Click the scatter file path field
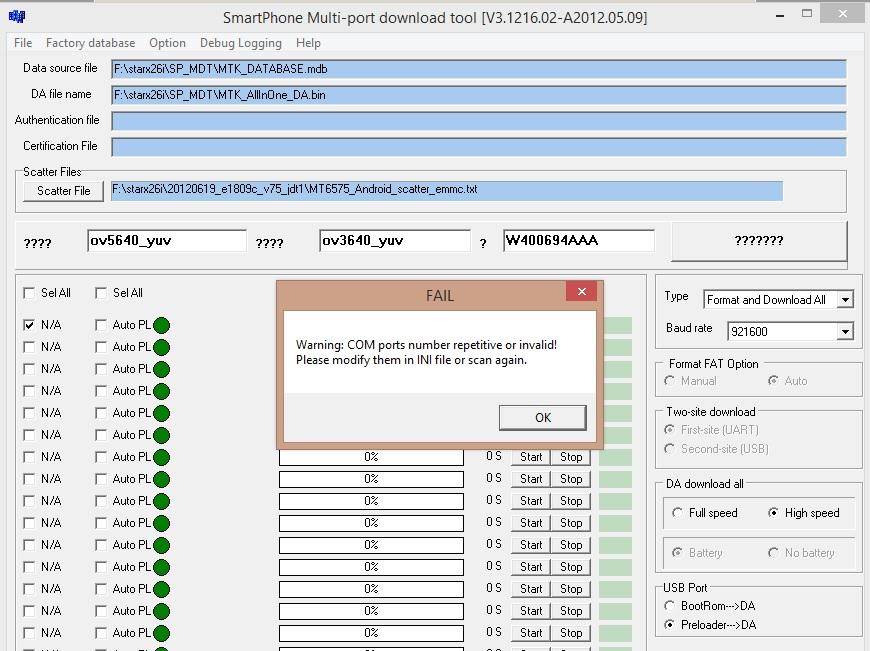Viewport: 870px width, 651px height. pos(447,190)
